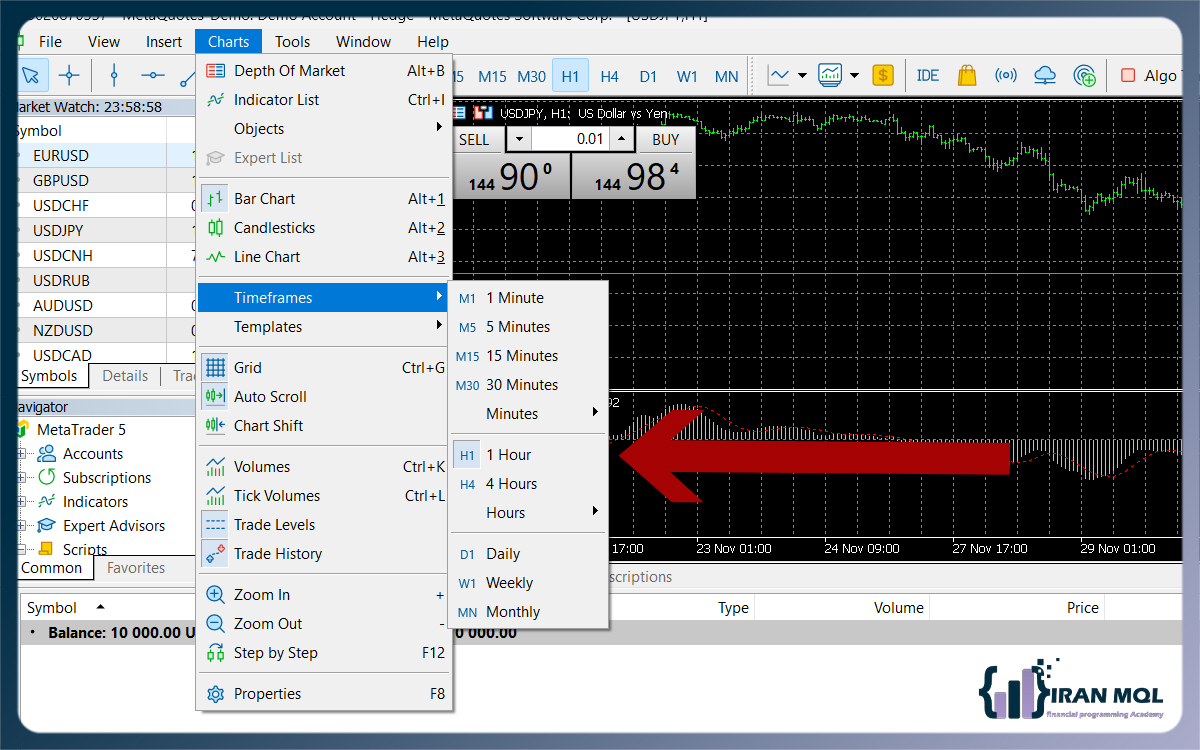
Task: Expand the Indicators node in Navigator
Action: click(22, 502)
